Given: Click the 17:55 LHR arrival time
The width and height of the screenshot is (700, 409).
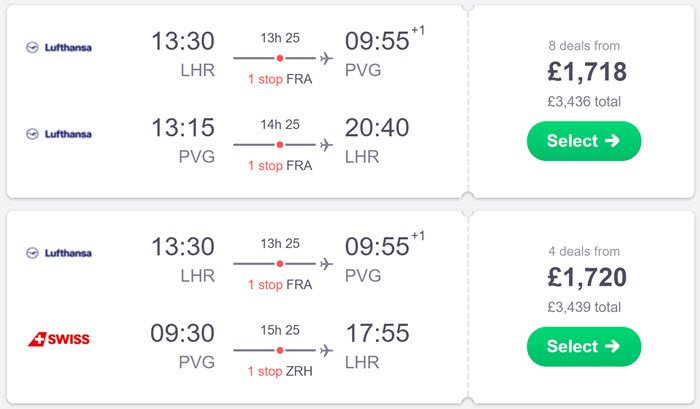Looking at the screenshot, I should click(x=377, y=333).
